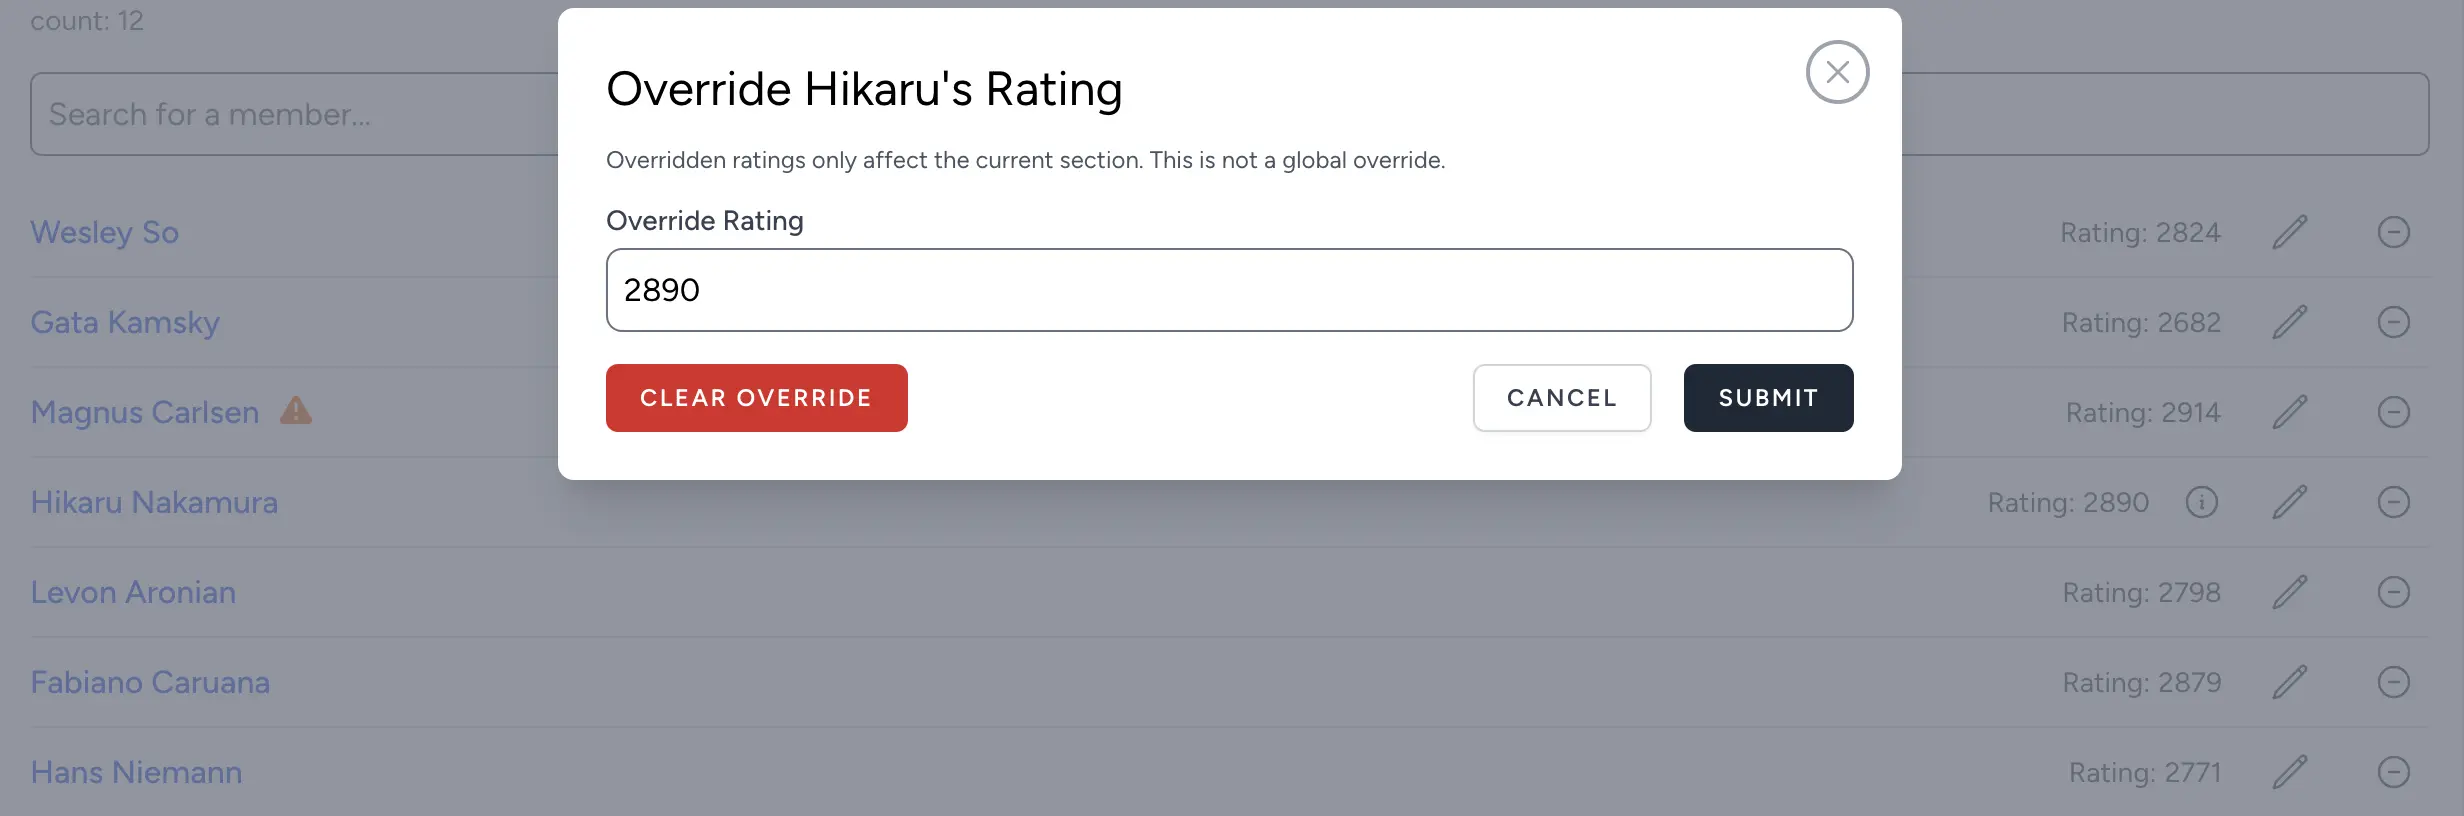Image resolution: width=2464 pixels, height=816 pixels.
Task: Open Fabiano Caruana's member link
Action: click(x=150, y=682)
